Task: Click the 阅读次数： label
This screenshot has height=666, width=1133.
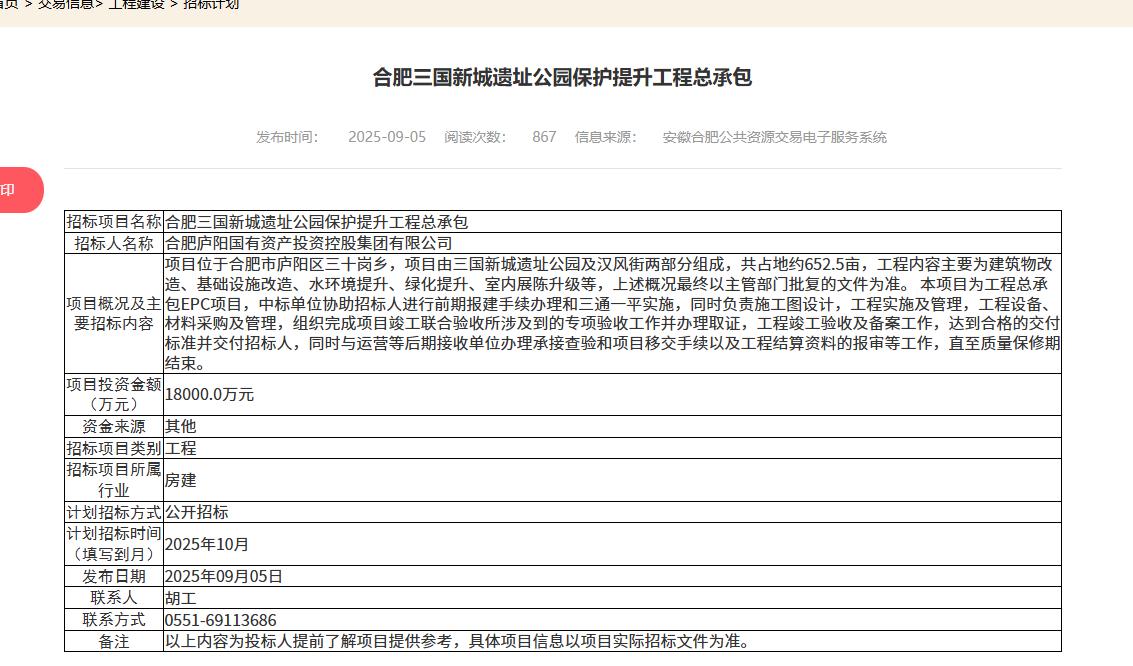Action: click(x=475, y=137)
